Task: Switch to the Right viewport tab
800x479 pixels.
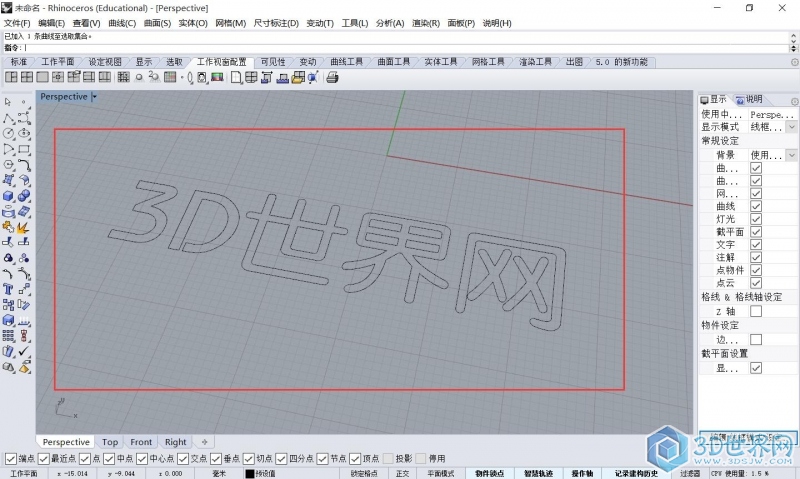Action: [176, 442]
